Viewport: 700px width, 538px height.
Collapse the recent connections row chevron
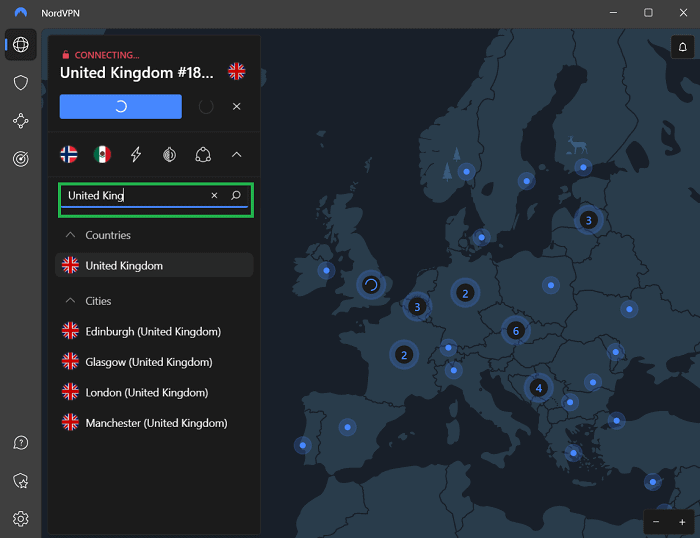pyautogui.click(x=237, y=154)
